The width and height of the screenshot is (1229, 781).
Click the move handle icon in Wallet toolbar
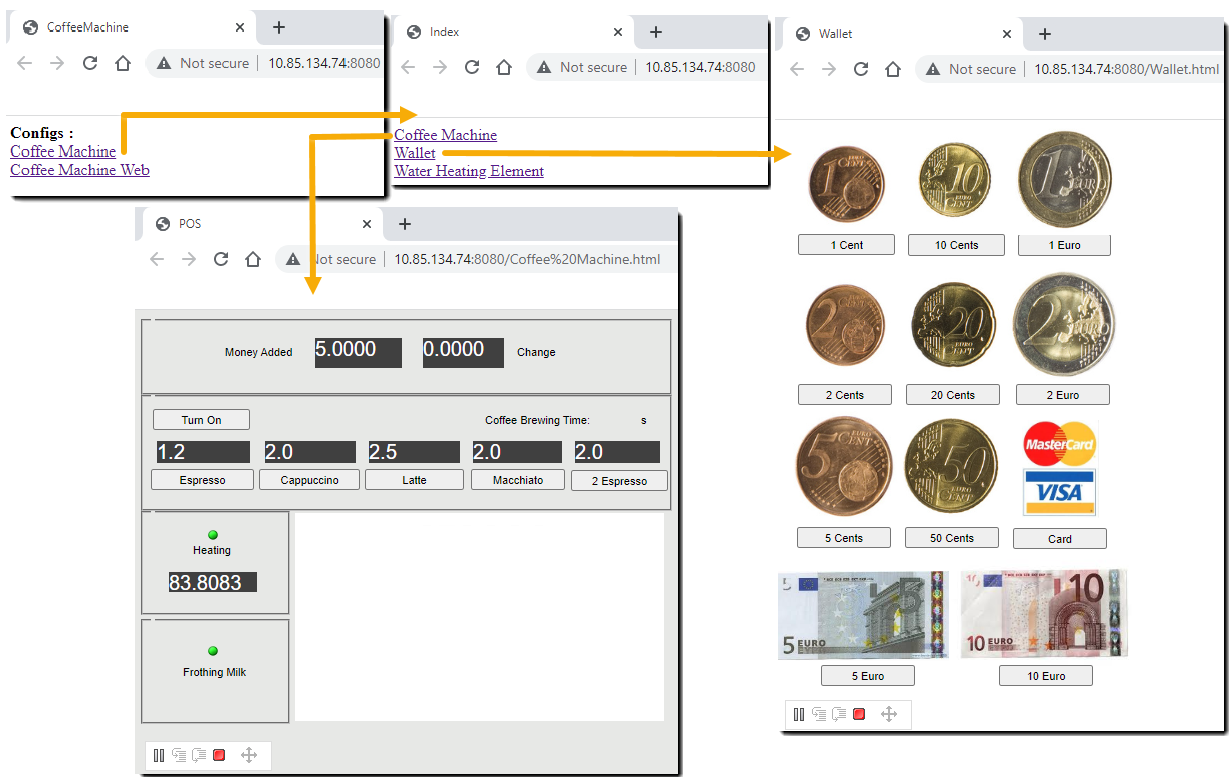click(889, 714)
